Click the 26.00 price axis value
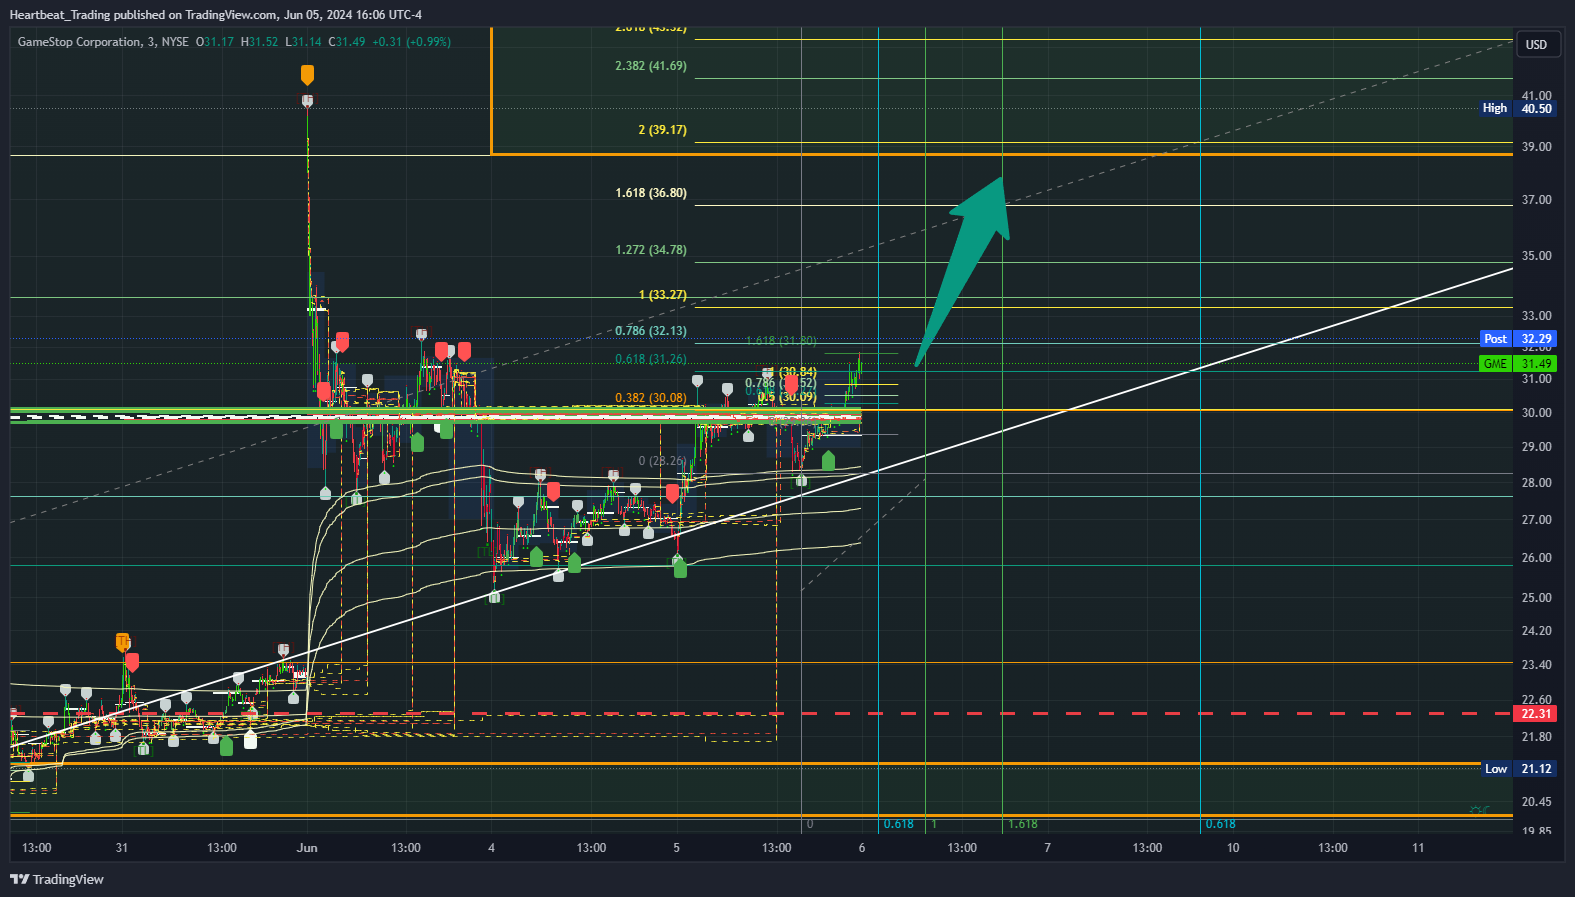The height and width of the screenshot is (897, 1575). coord(1536,558)
